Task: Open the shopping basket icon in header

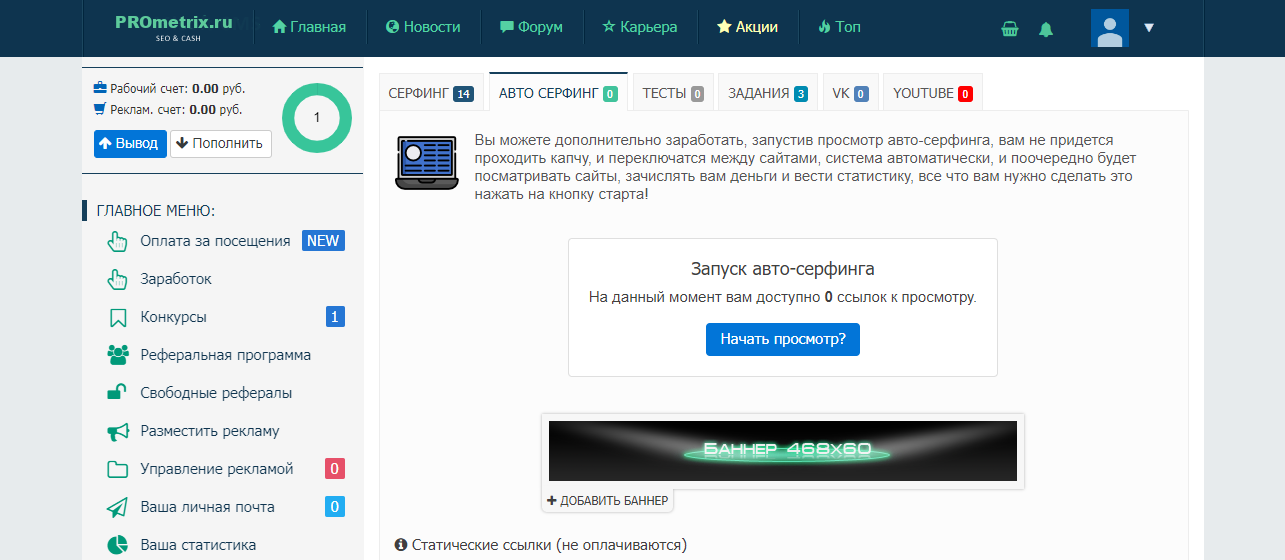Action: (x=1010, y=29)
